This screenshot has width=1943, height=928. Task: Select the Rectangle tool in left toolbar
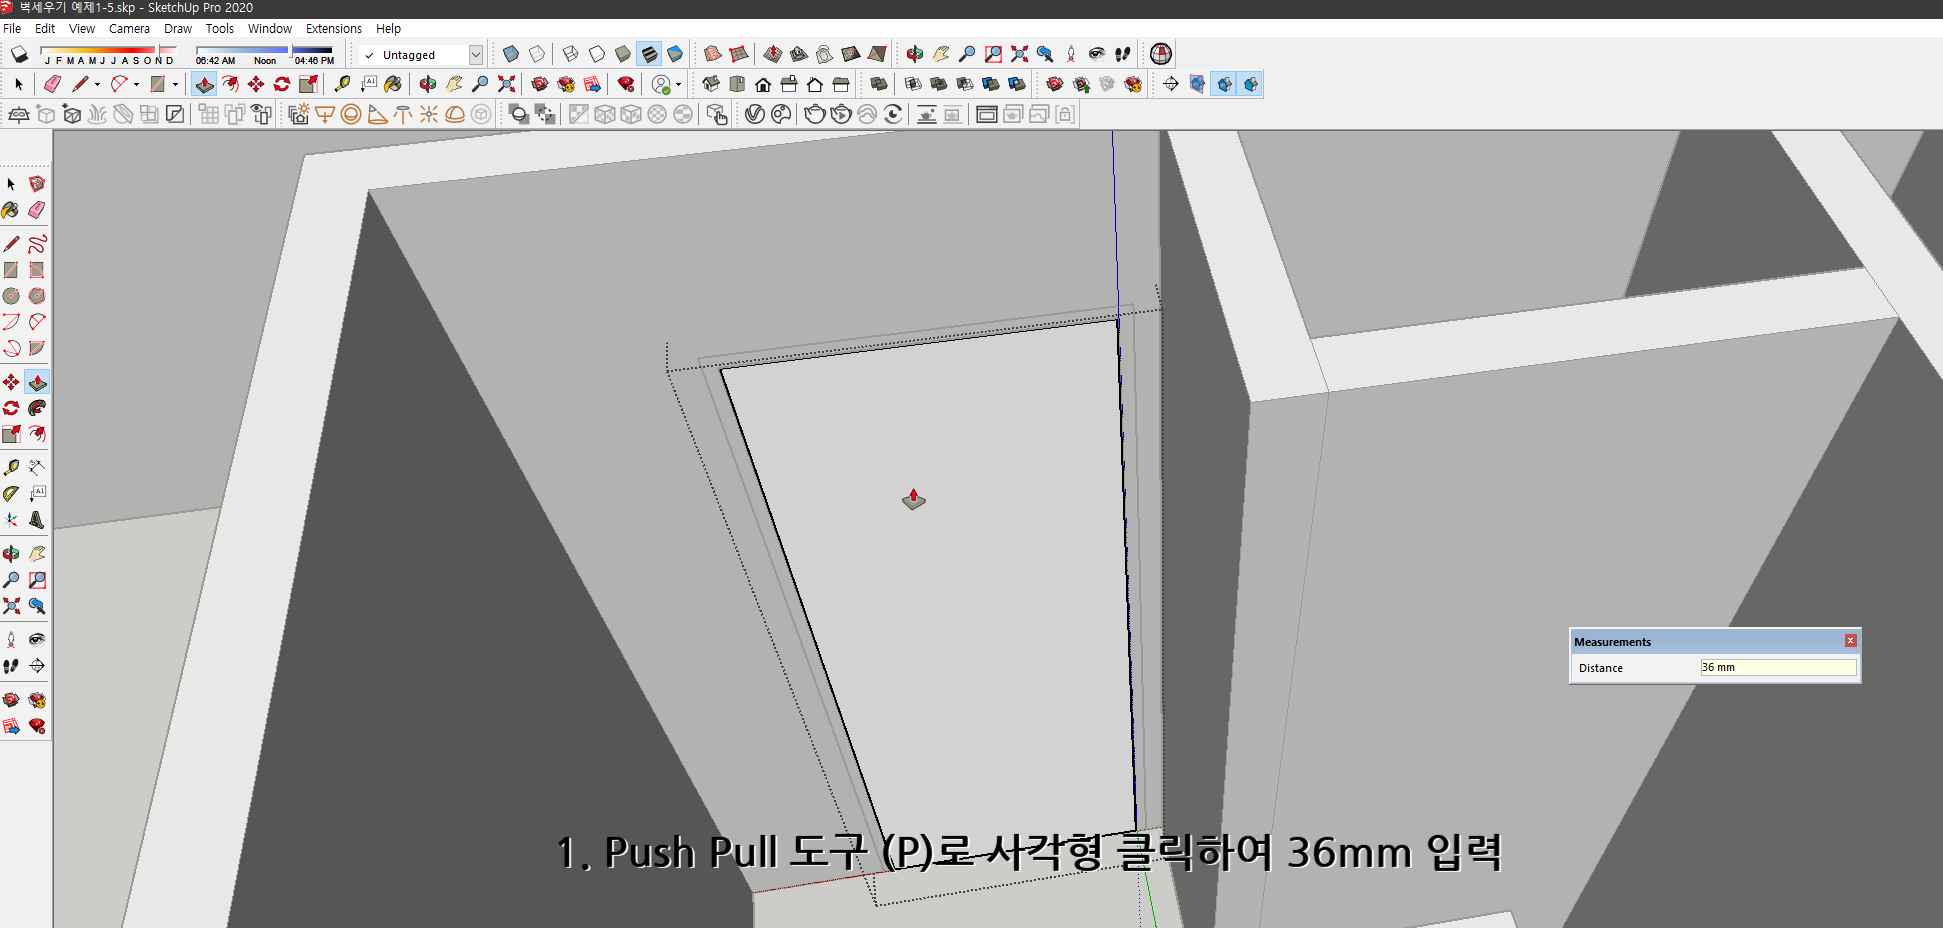(x=11, y=270)
